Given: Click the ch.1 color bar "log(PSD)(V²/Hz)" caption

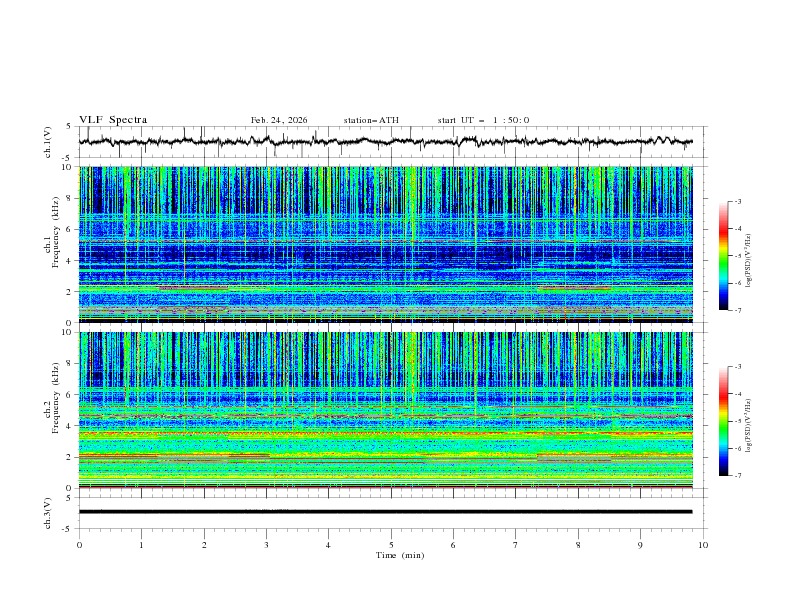Looking at the screenshot, I should pyautogui.click(x=749, y=260).
